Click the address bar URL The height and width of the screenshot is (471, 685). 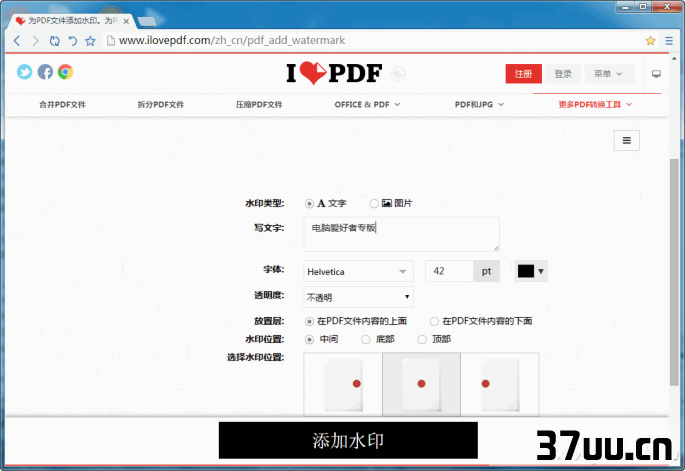point(232,41)
